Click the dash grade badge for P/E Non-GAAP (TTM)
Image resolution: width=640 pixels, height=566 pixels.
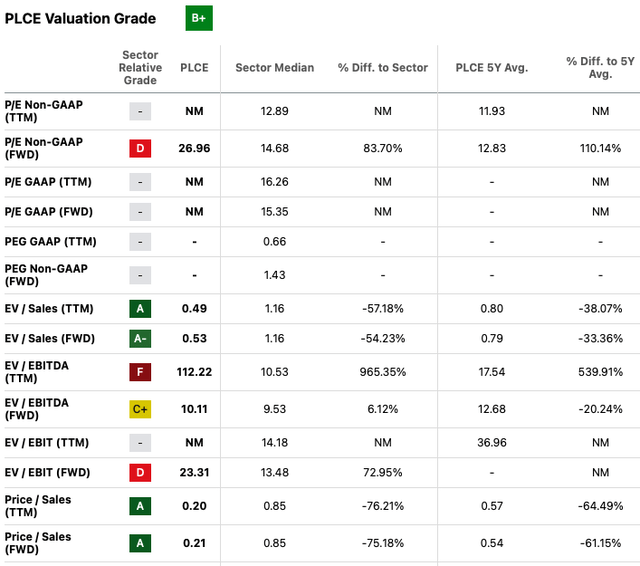[140, 111]
